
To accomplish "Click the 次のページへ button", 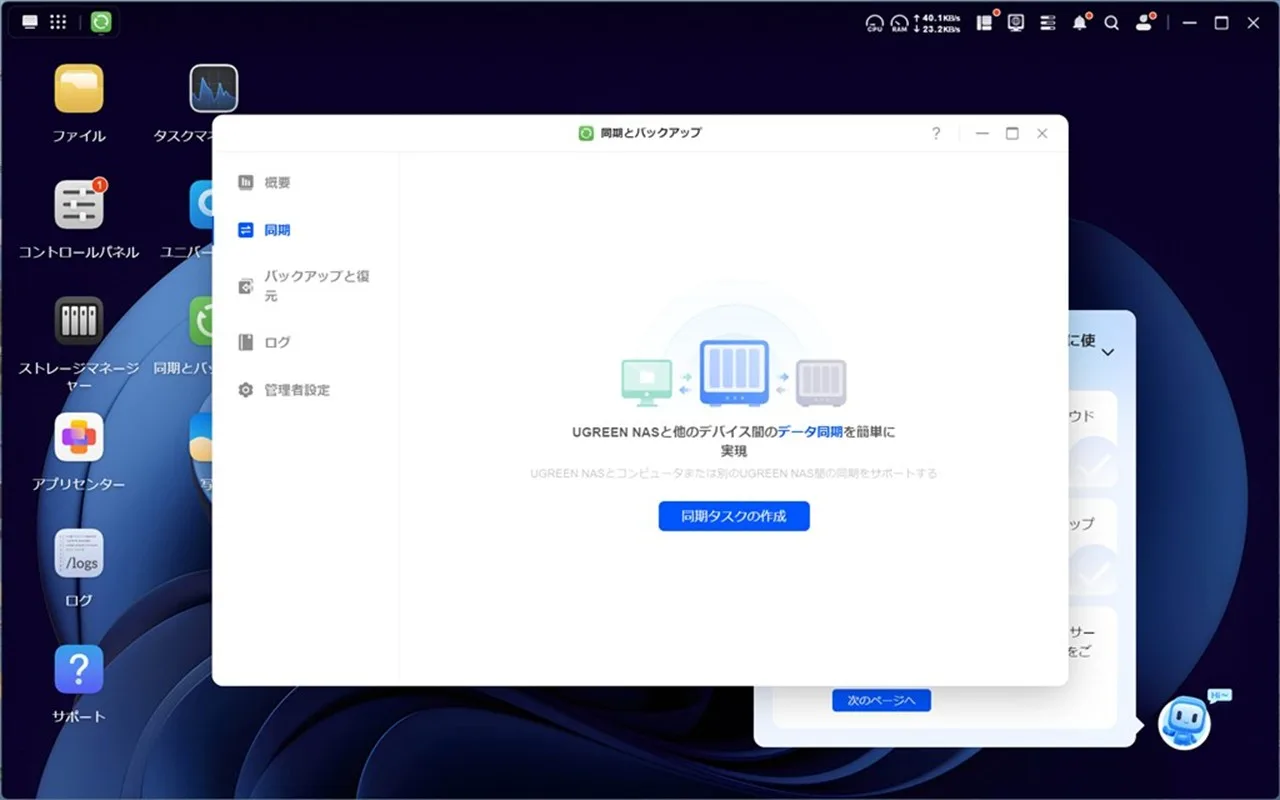I will pos(881,701).
